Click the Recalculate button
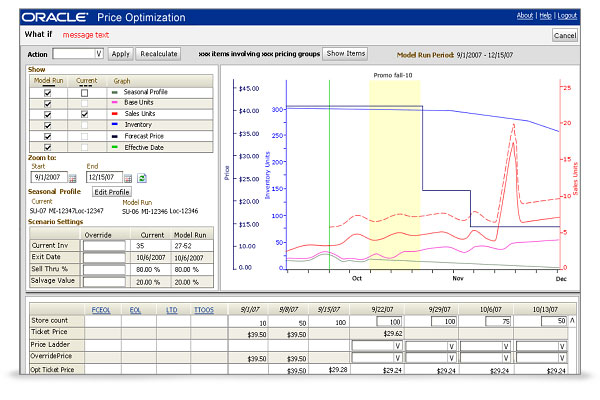This screenshot has width=600, height=400. (x=158, y=54)
